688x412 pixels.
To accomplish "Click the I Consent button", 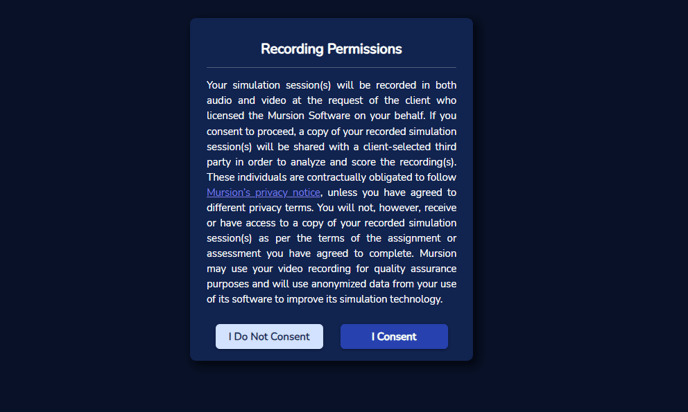I will point(394,337).
